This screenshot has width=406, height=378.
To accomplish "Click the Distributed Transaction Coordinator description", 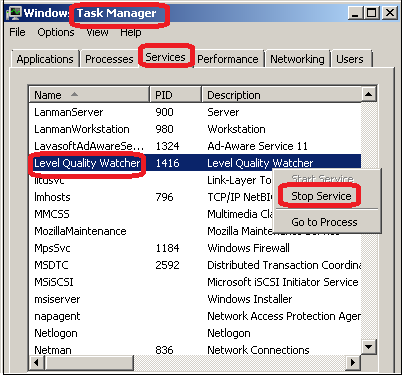I will [x=284, y=265].
